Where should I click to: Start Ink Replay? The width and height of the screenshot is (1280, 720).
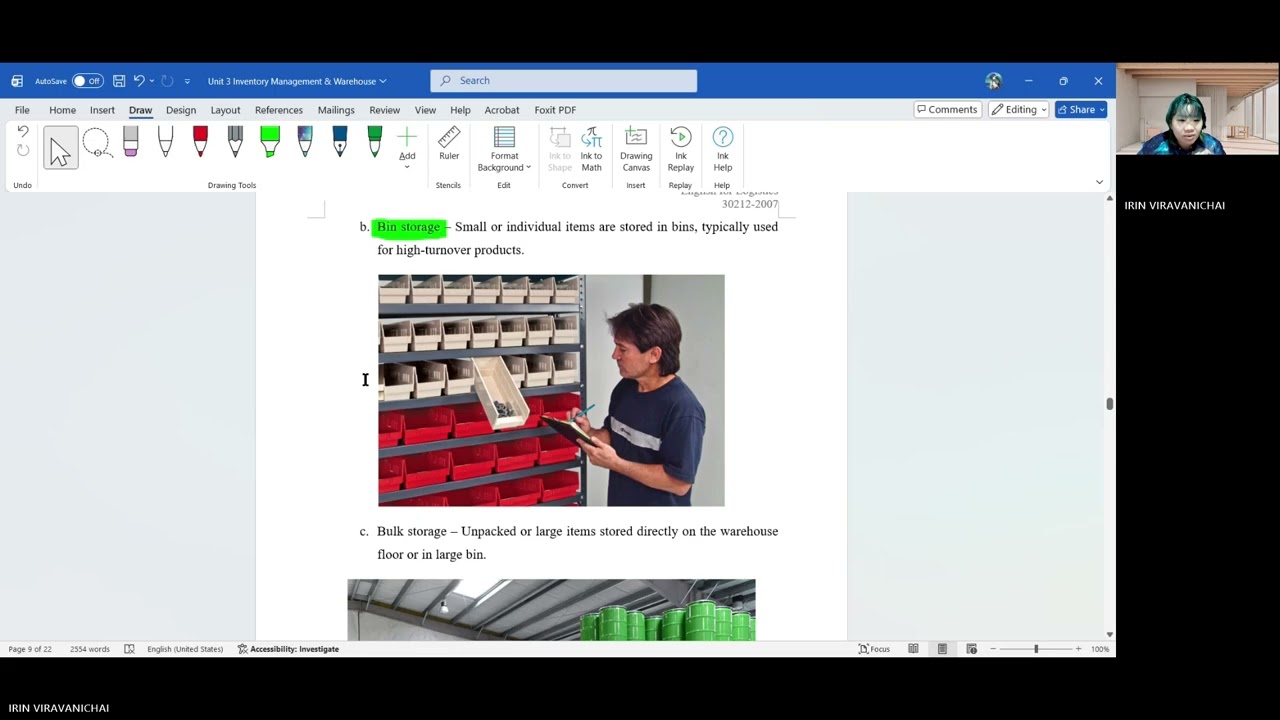[681, 150]
